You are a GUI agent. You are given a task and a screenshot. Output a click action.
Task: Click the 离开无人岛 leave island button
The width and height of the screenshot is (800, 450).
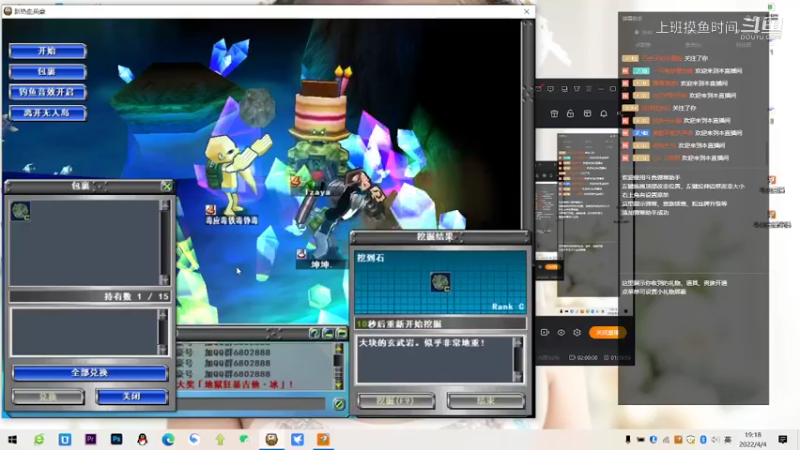pyautogui.click(x=47, y=113)
